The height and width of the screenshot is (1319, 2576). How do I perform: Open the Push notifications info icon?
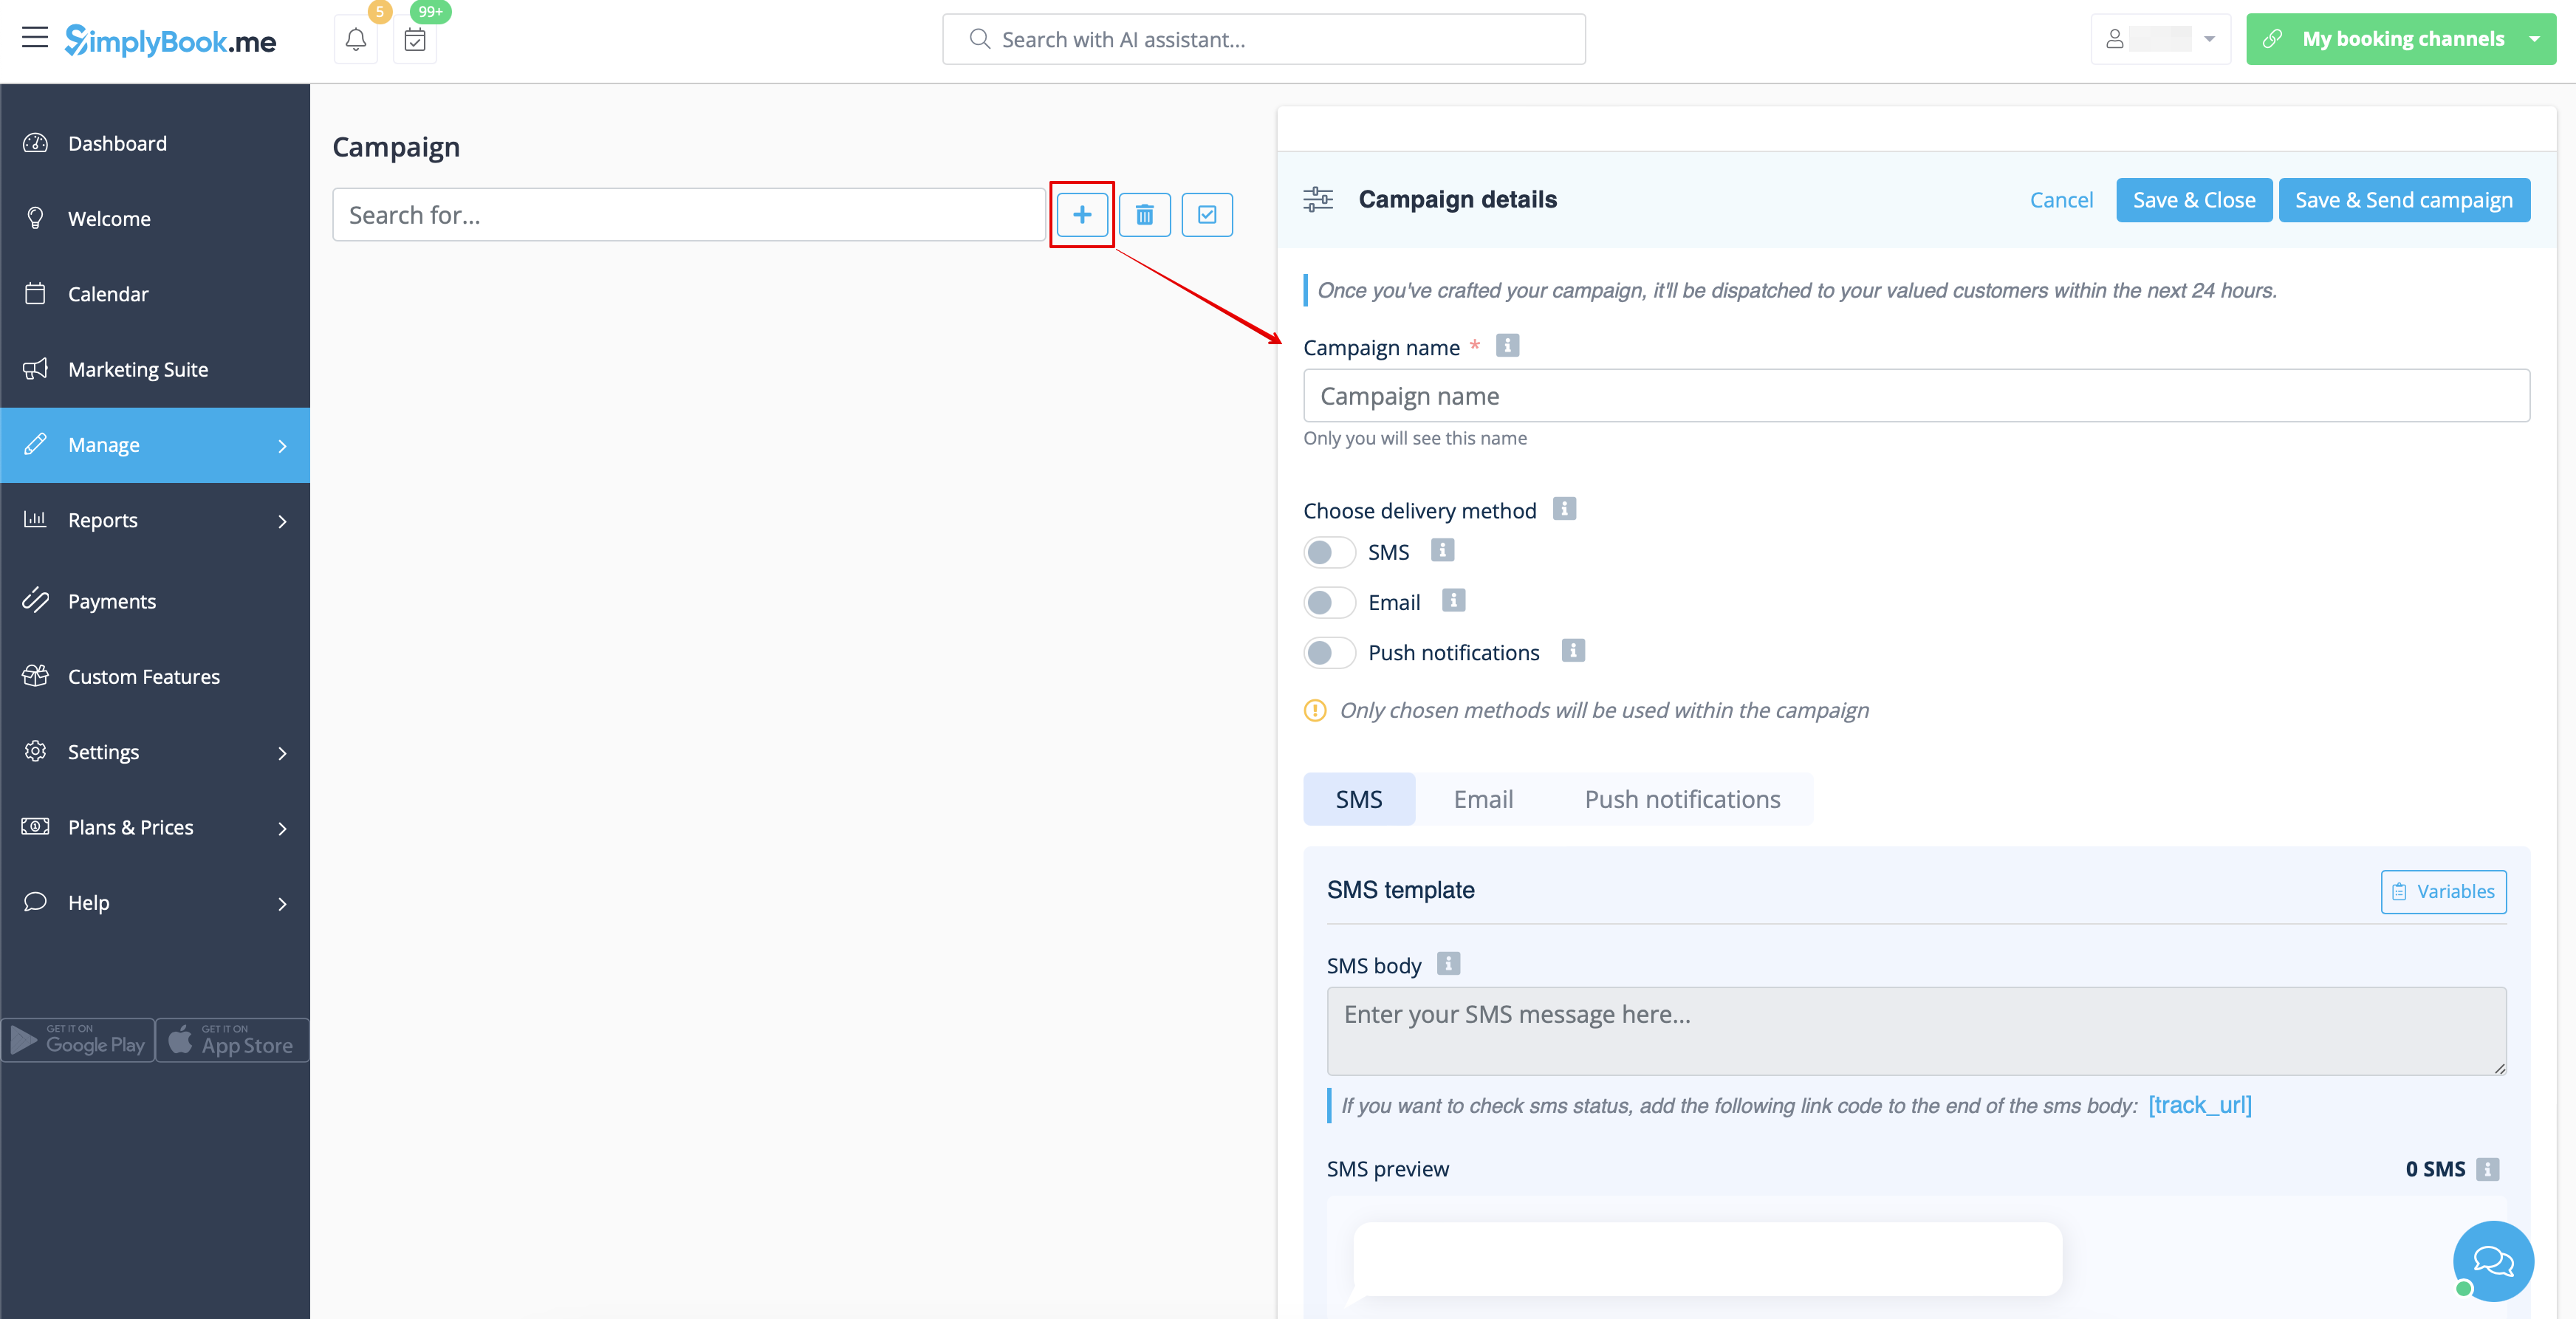click(1573, 651)
